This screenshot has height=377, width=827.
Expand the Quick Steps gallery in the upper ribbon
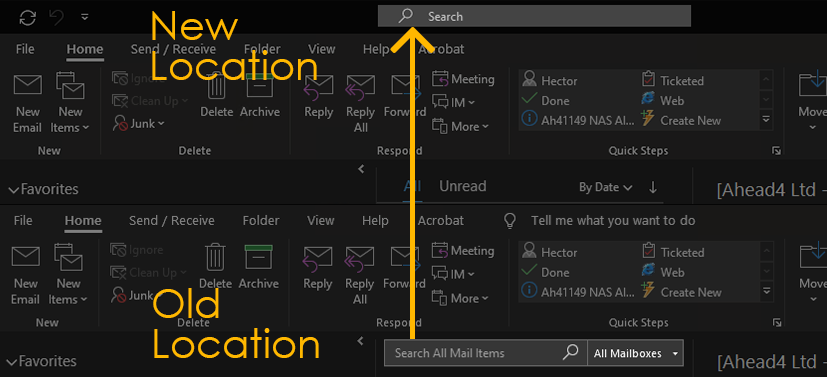766,120
